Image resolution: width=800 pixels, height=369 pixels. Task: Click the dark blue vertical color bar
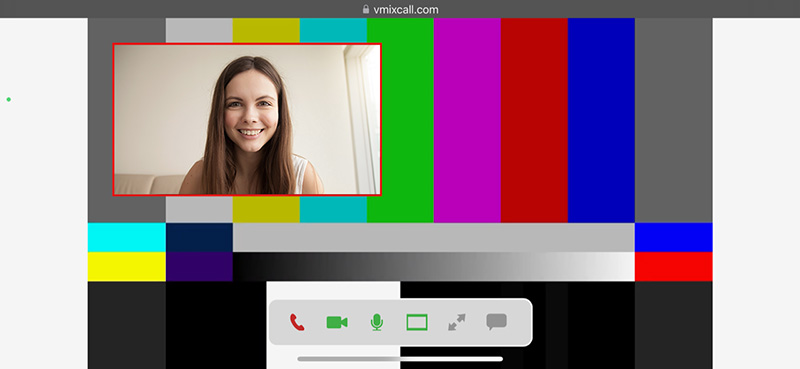pyautogui.click(x=601, y=120)
